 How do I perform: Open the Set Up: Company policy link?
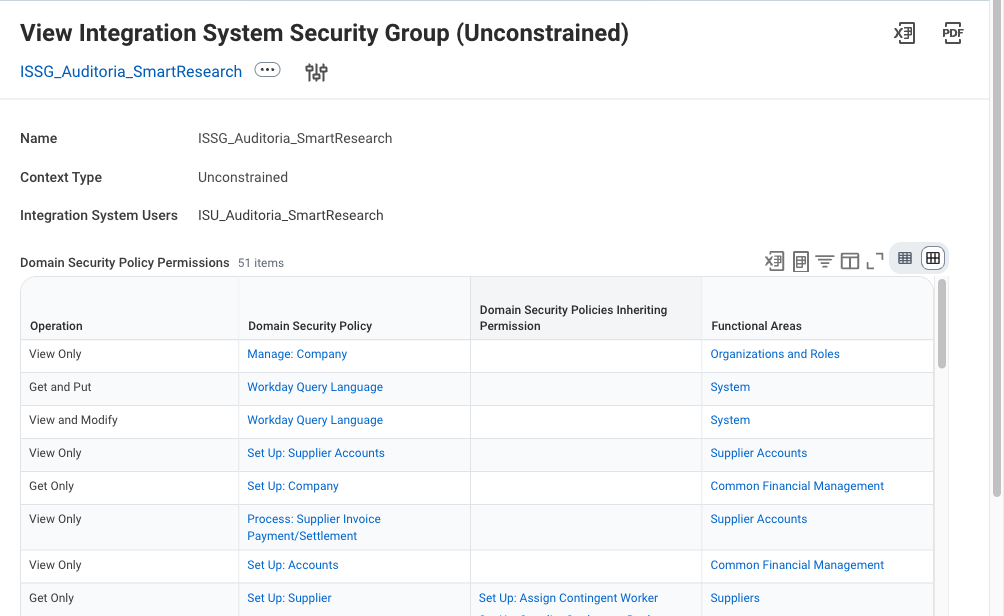(x=293, y=486)
